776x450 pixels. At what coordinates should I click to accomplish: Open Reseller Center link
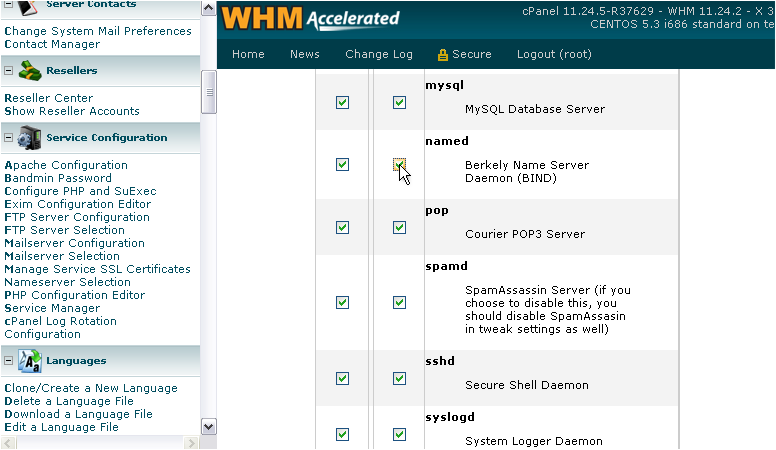click(x=48, y=98)
